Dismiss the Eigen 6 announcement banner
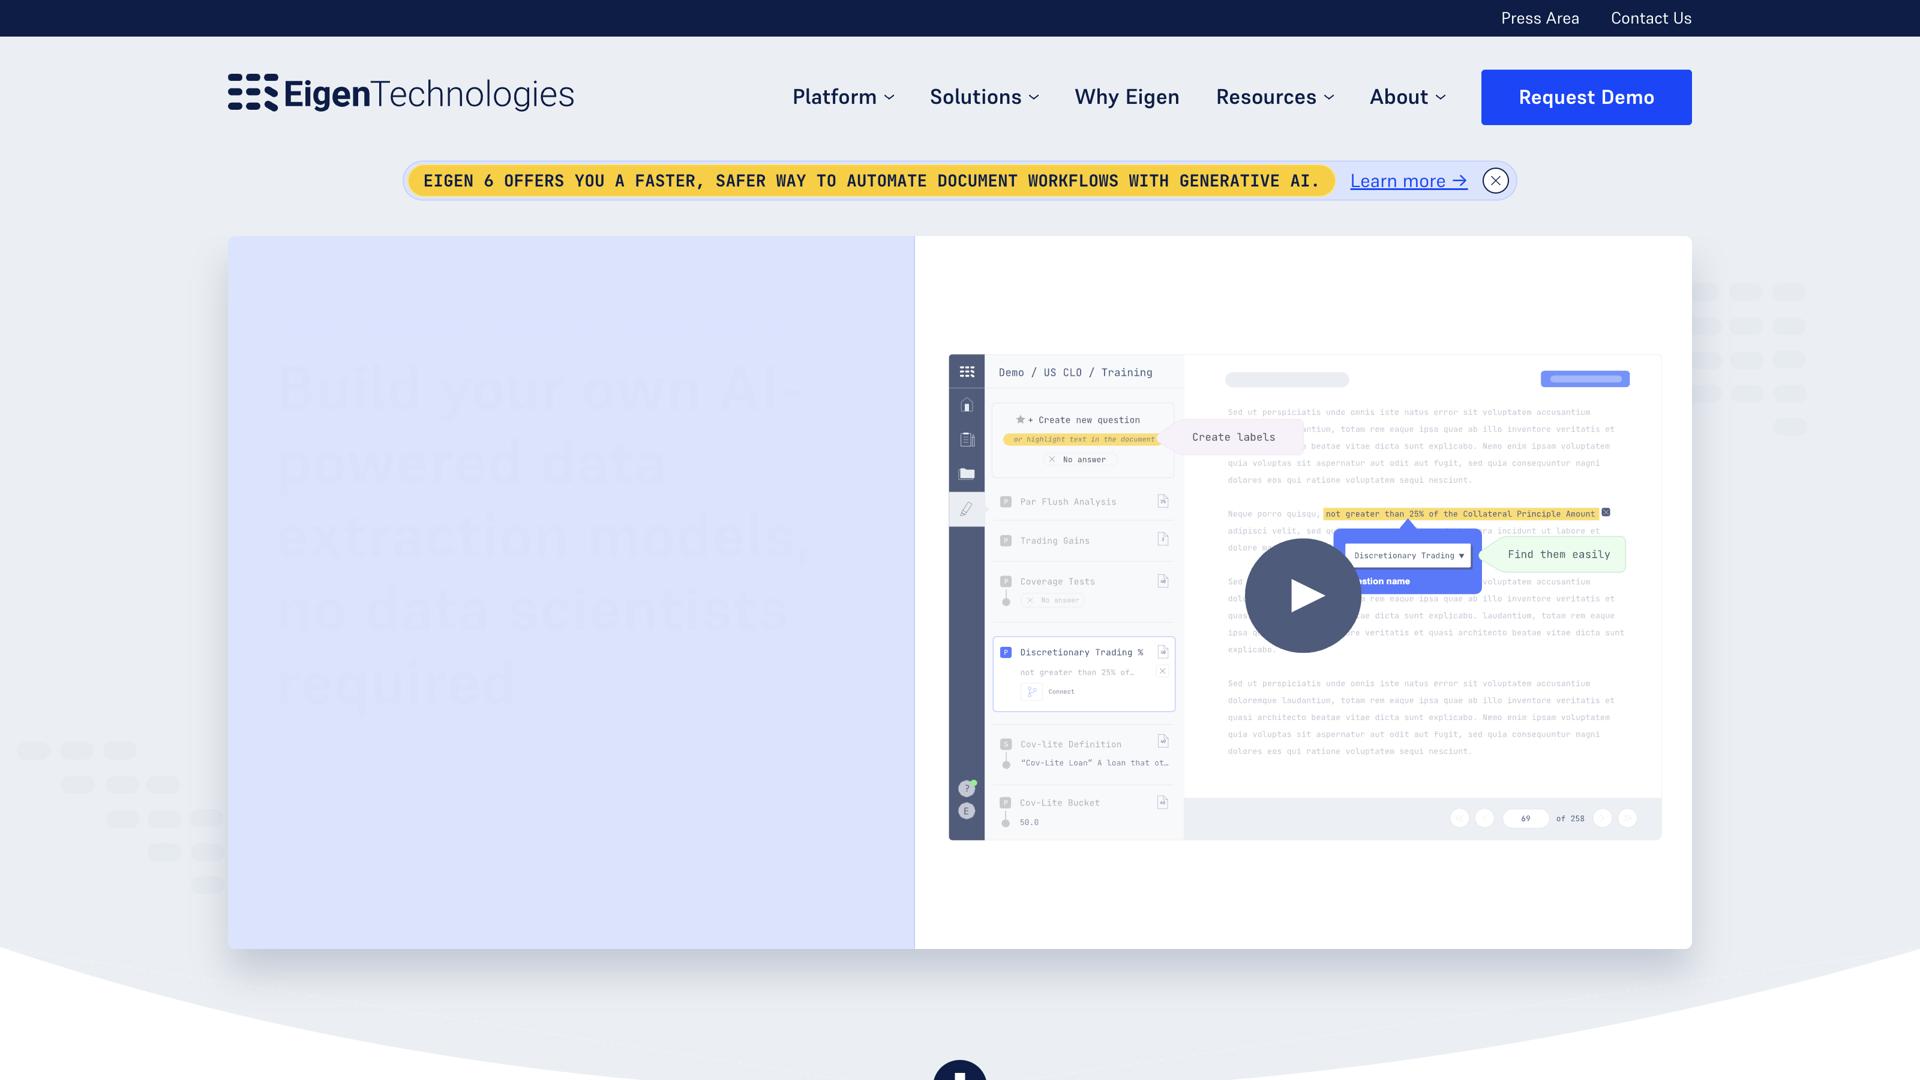 pos(1495,181)
